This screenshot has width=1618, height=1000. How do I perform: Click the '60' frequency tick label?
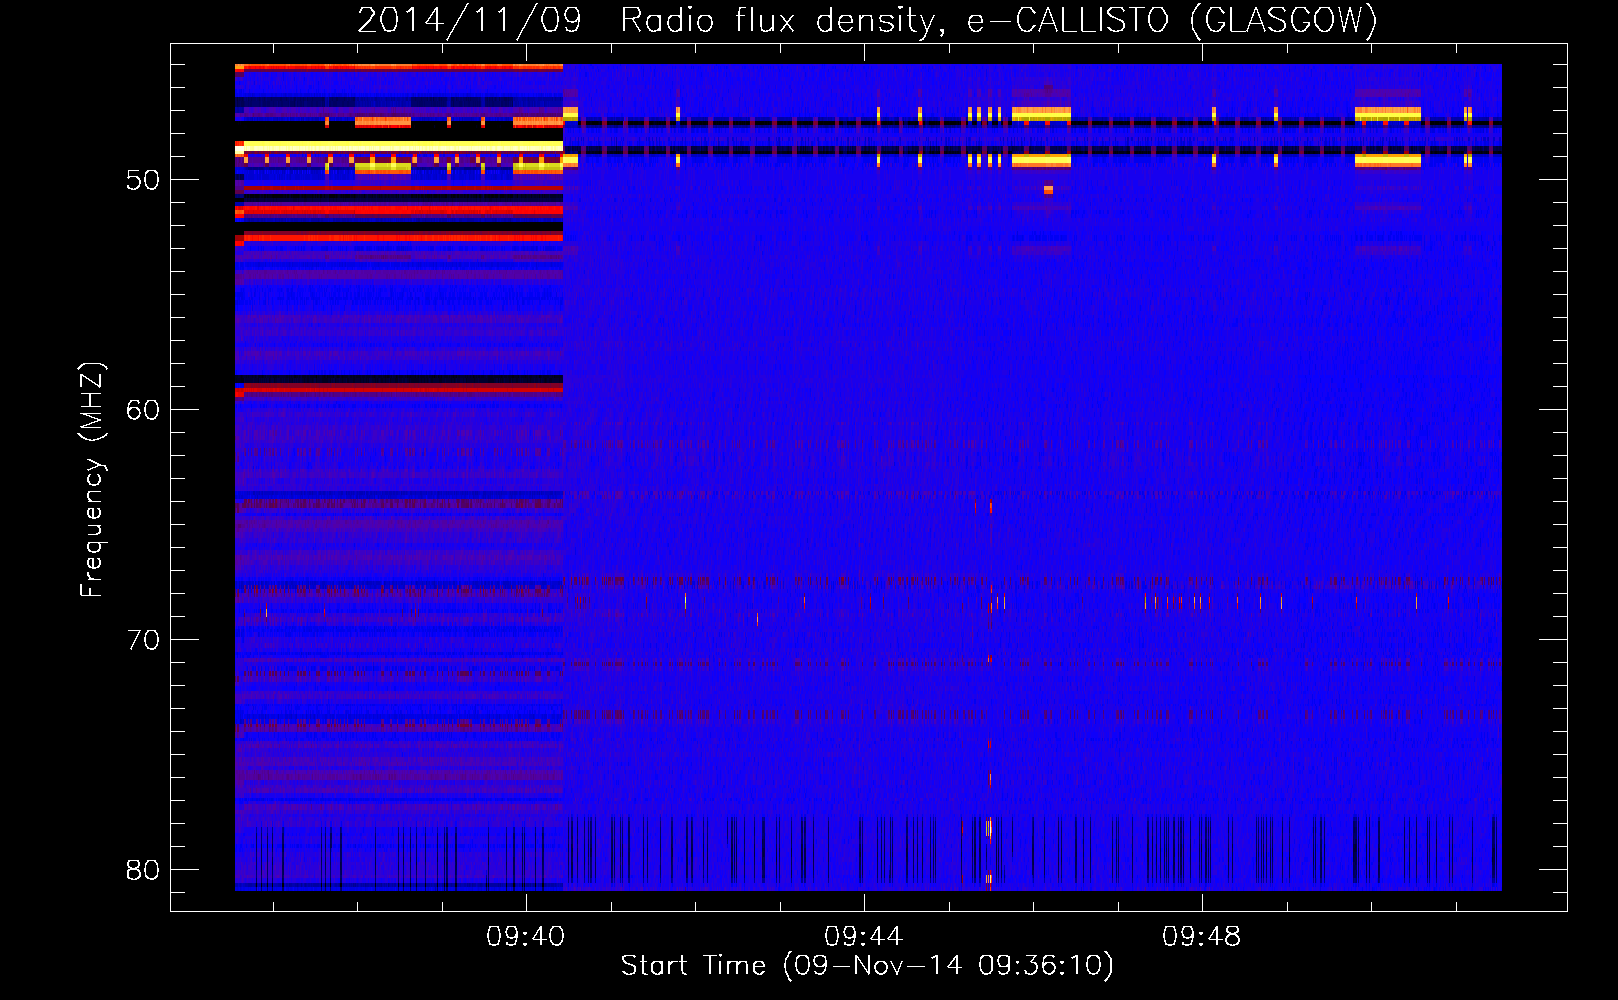pyautogui.click(x=143, y=410)
